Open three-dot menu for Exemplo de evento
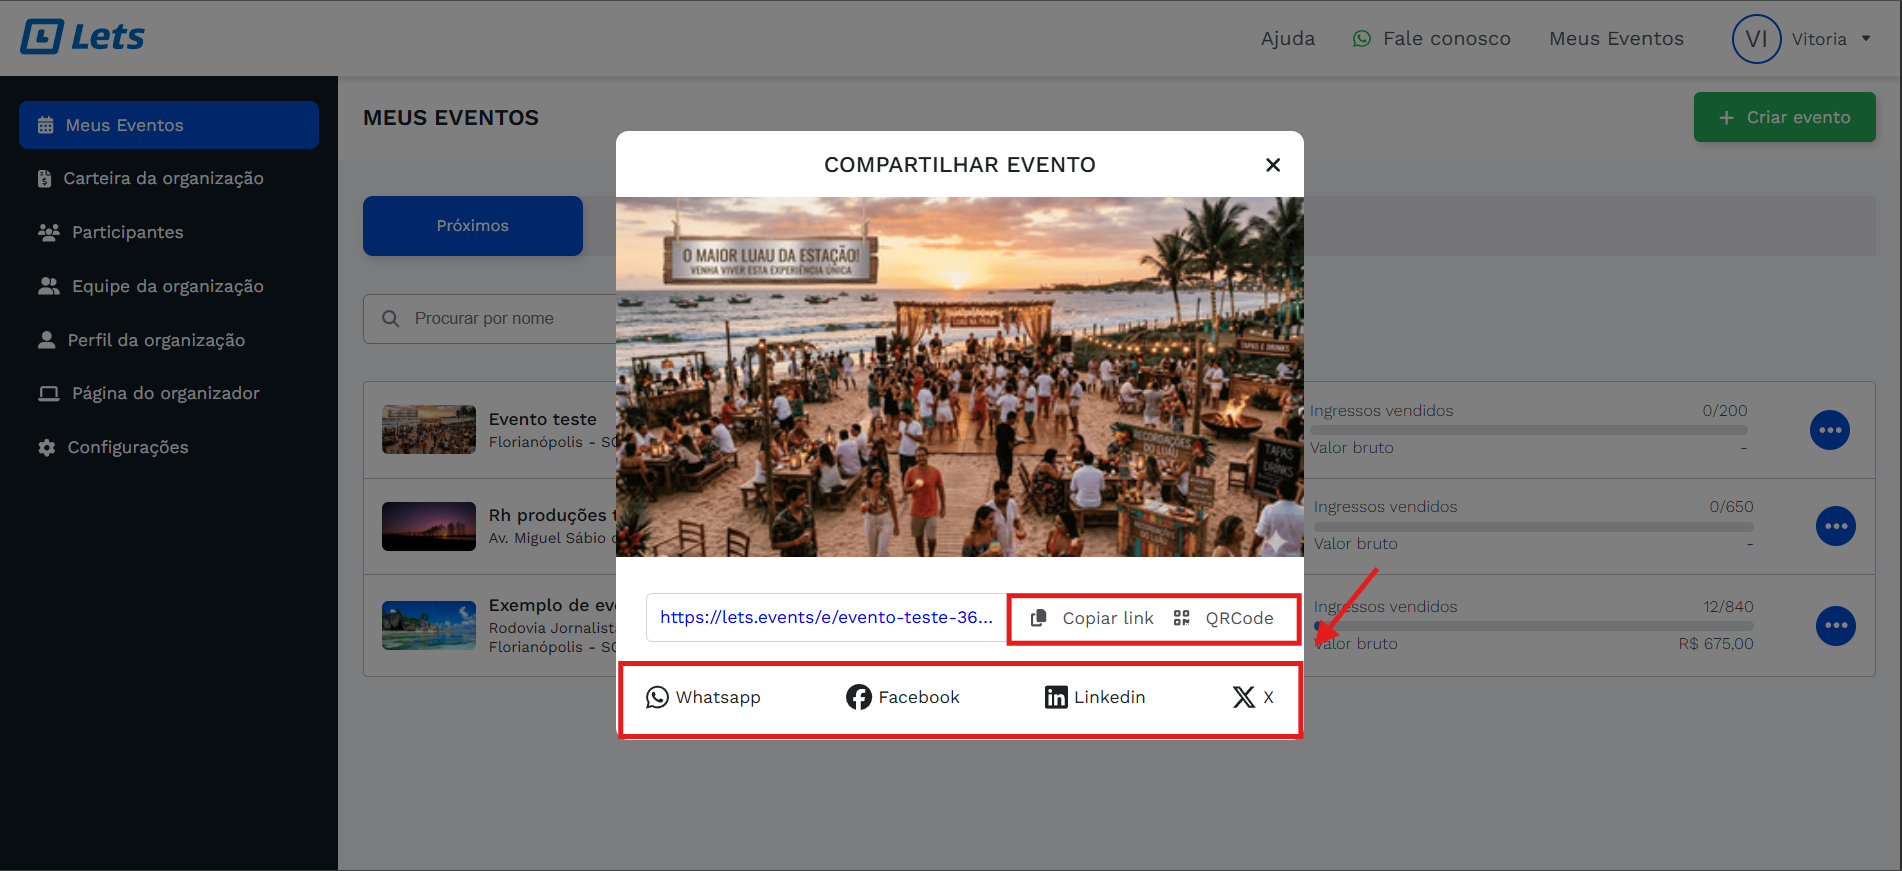The height and width of the screenshot is (871, 1902). click(1835, 626)
